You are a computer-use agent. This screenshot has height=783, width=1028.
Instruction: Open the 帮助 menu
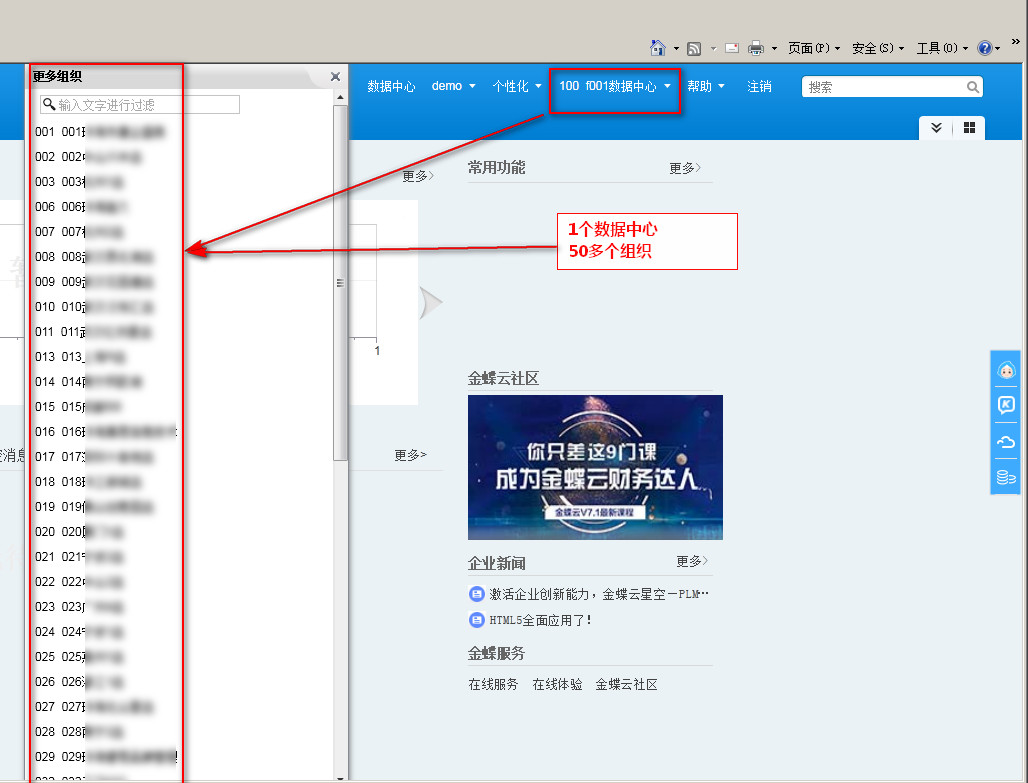coord(705,87)
